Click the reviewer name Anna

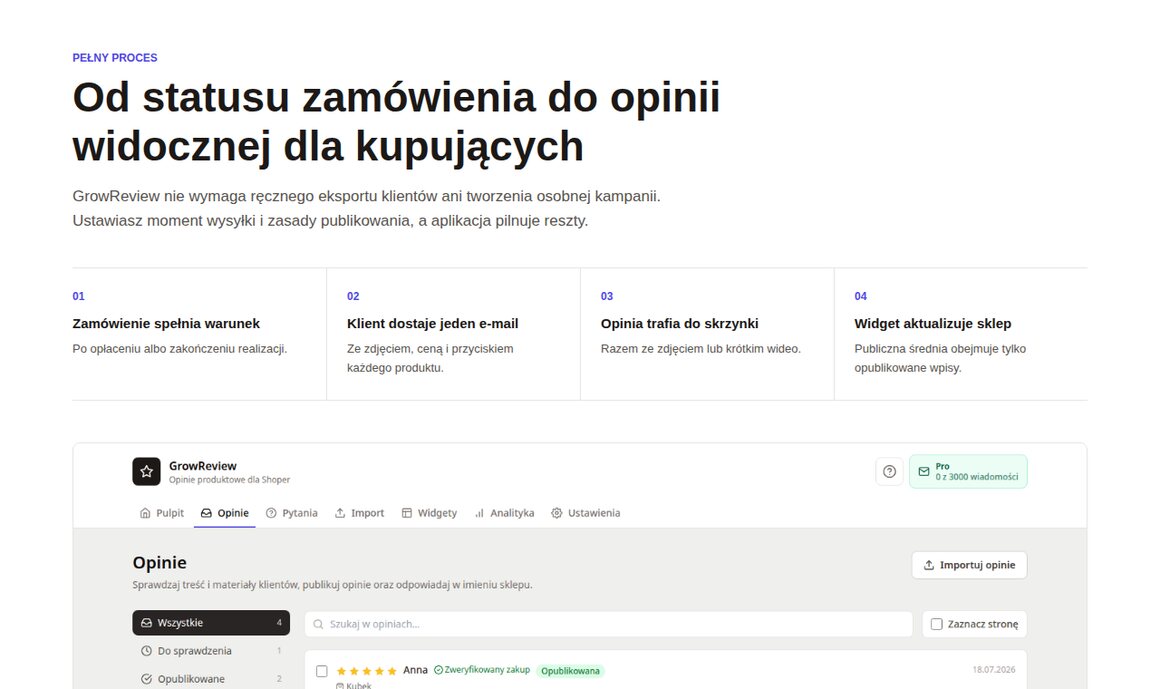pos(415,670)
